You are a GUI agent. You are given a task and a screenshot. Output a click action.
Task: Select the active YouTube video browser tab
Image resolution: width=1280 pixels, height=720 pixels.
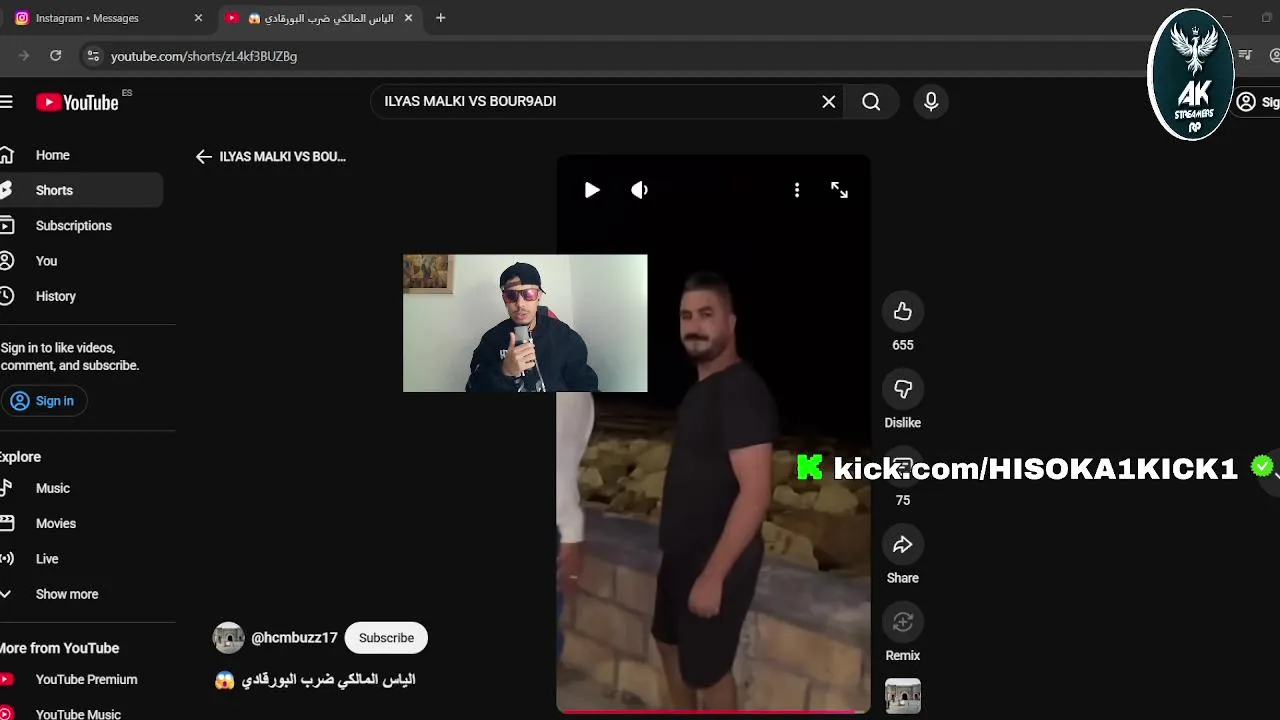pyautogui.click(x=320, y=18)
